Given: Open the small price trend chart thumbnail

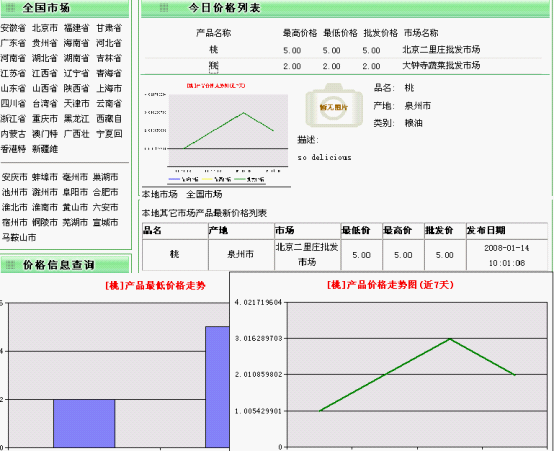Looking at the screenshot, I should tap(217, 133).
